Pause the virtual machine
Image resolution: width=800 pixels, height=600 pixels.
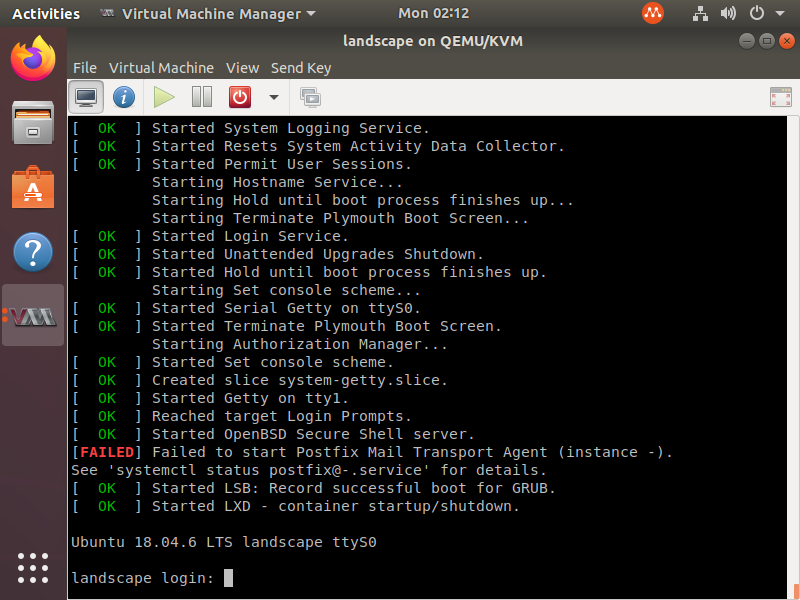pos(202,97)
